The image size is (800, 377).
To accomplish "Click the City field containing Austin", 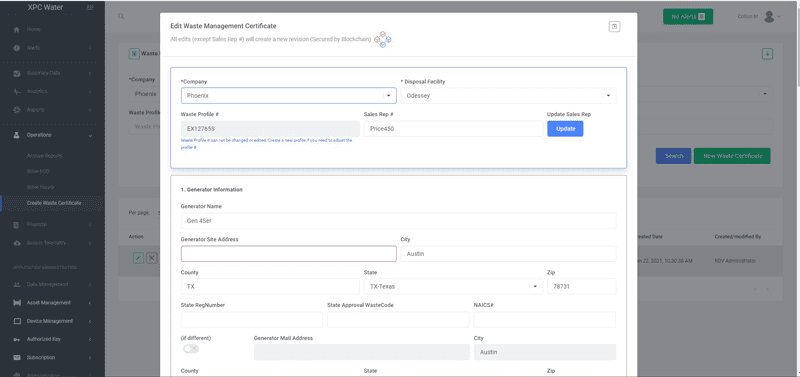I will (509, 254).
